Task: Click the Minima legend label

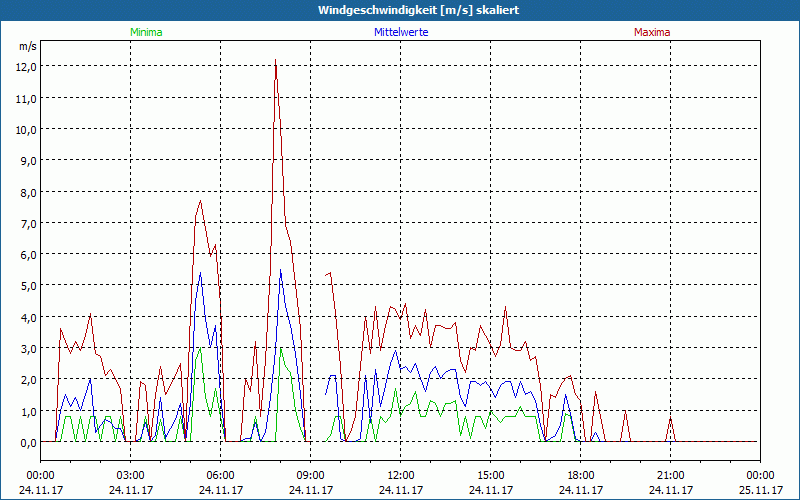Action: pos(146,32)
